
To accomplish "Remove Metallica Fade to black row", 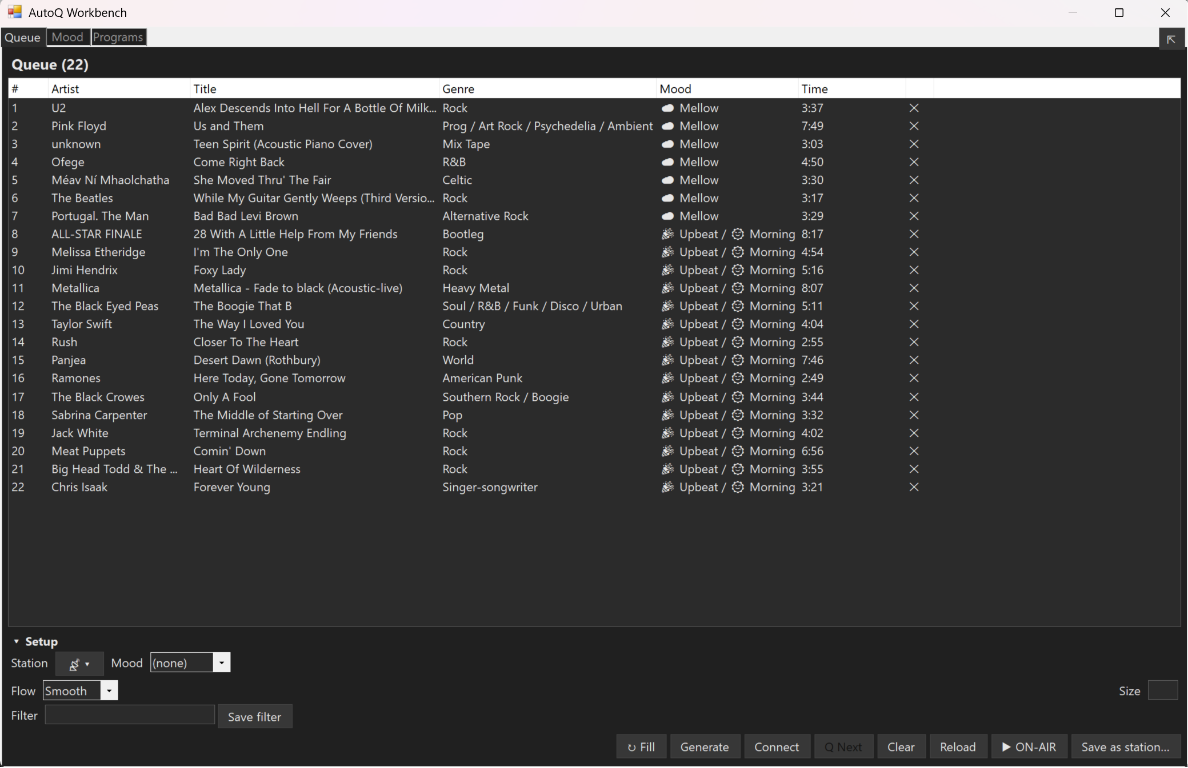I will 914,289.
